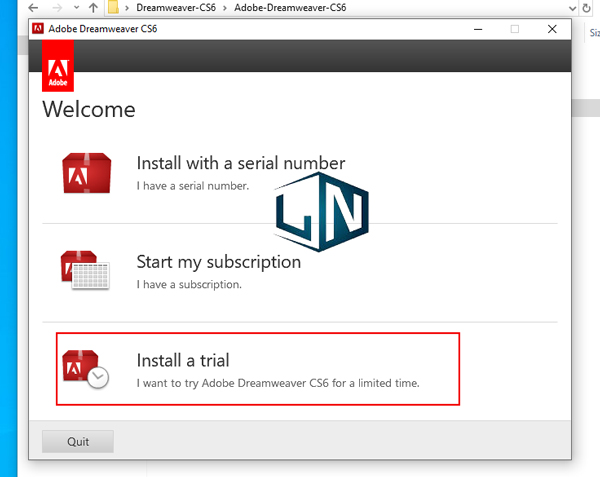
Task: Click the trial package clock icon
Action: [85, 369]
